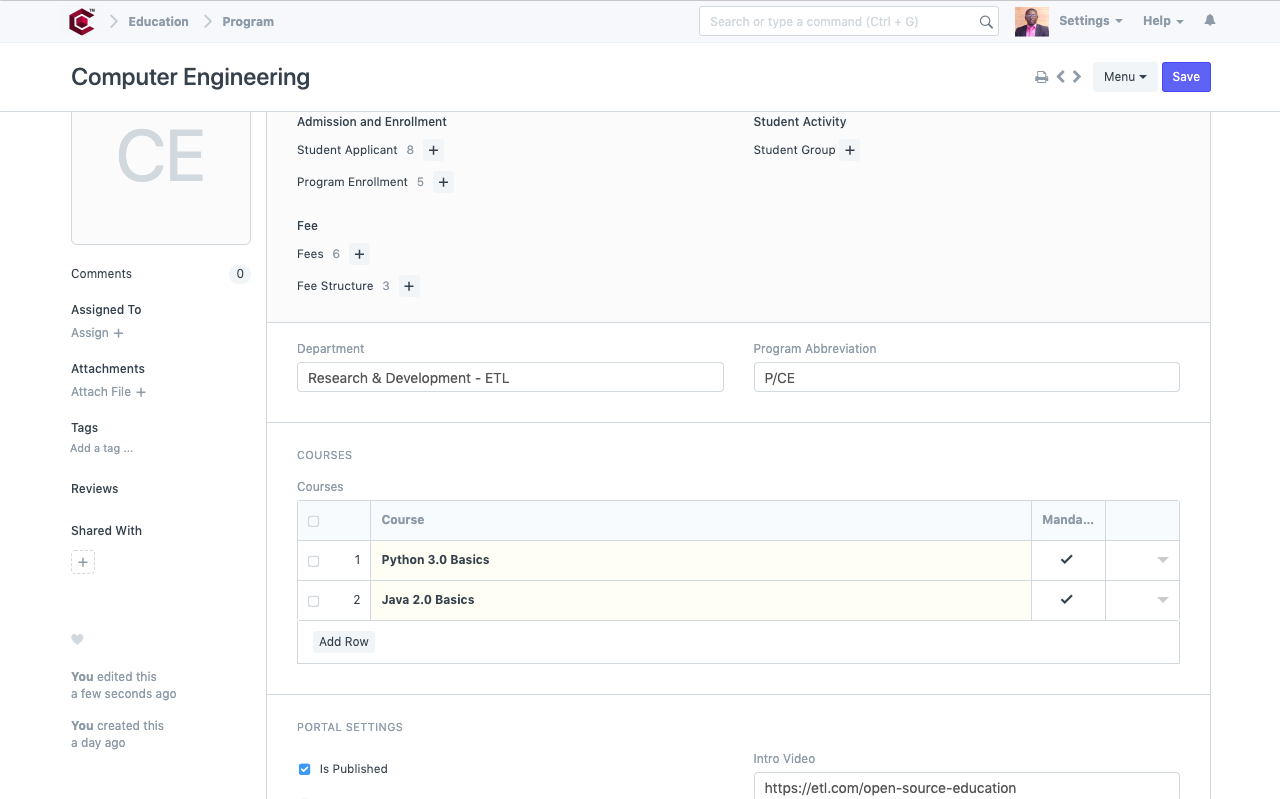Click plus icon beside Fee Structure
This screenshot has height=799, width=1280.
point(409,286)
